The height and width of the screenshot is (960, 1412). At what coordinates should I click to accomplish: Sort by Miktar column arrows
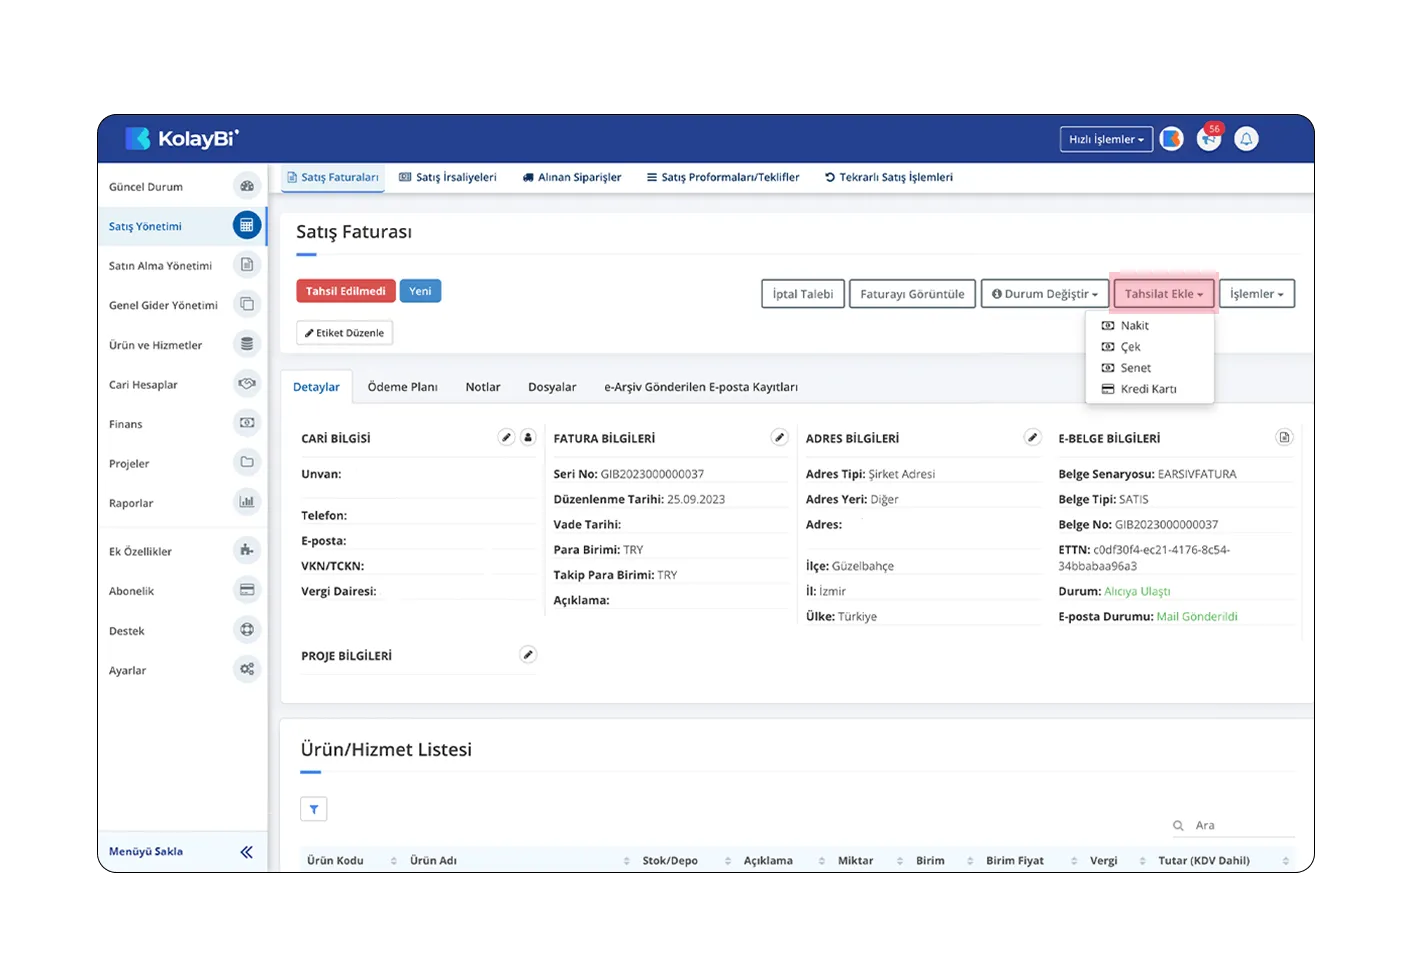pyautogui.click(x=900, y=861)
